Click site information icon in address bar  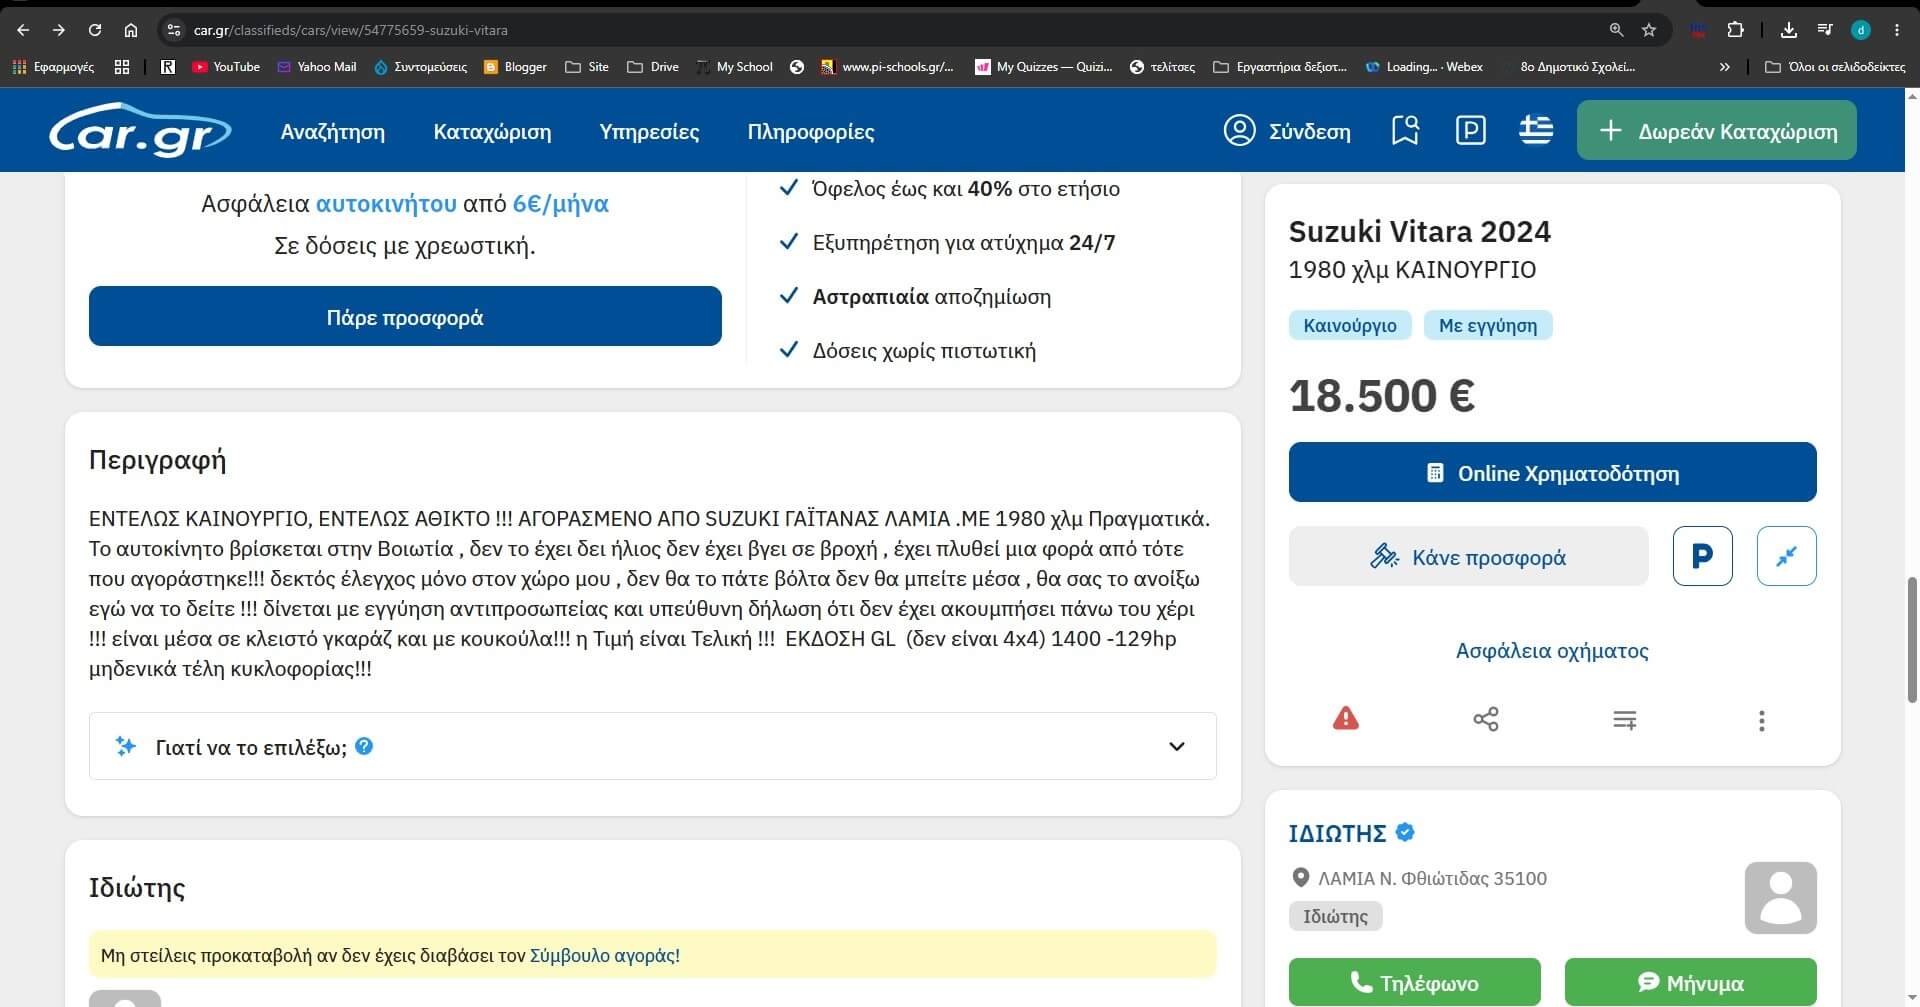[x=174, y=30]
